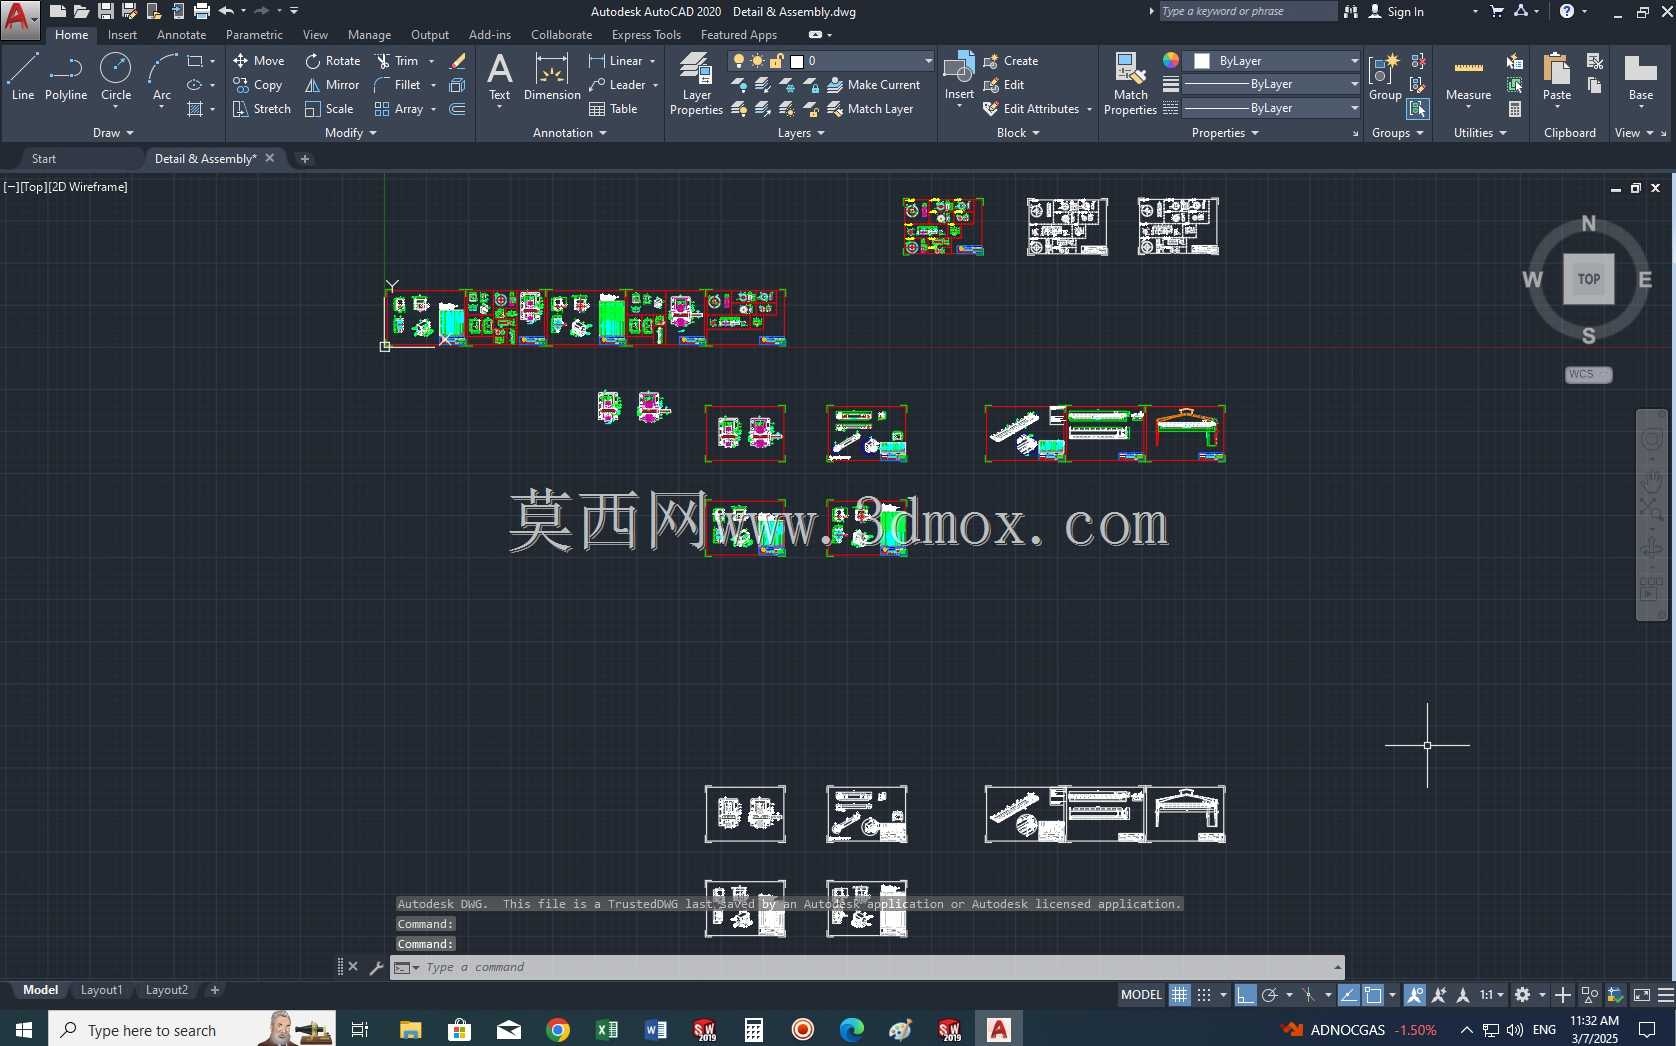Choose the Arc tool
This screenshot has height=1046, width=1676.
(x=162, y=78)
